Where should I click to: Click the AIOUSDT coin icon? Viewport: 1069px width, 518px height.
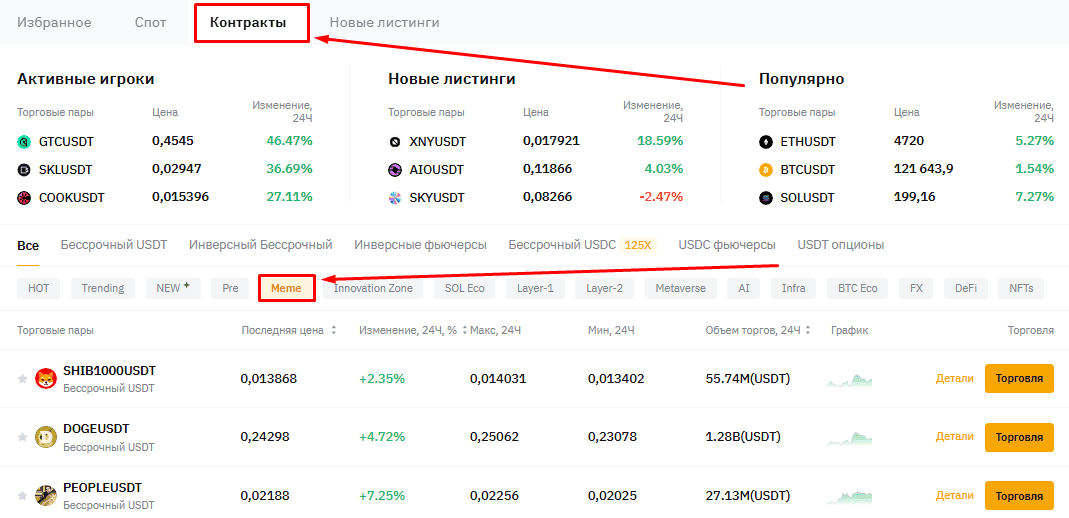click(x=395, y=170)
